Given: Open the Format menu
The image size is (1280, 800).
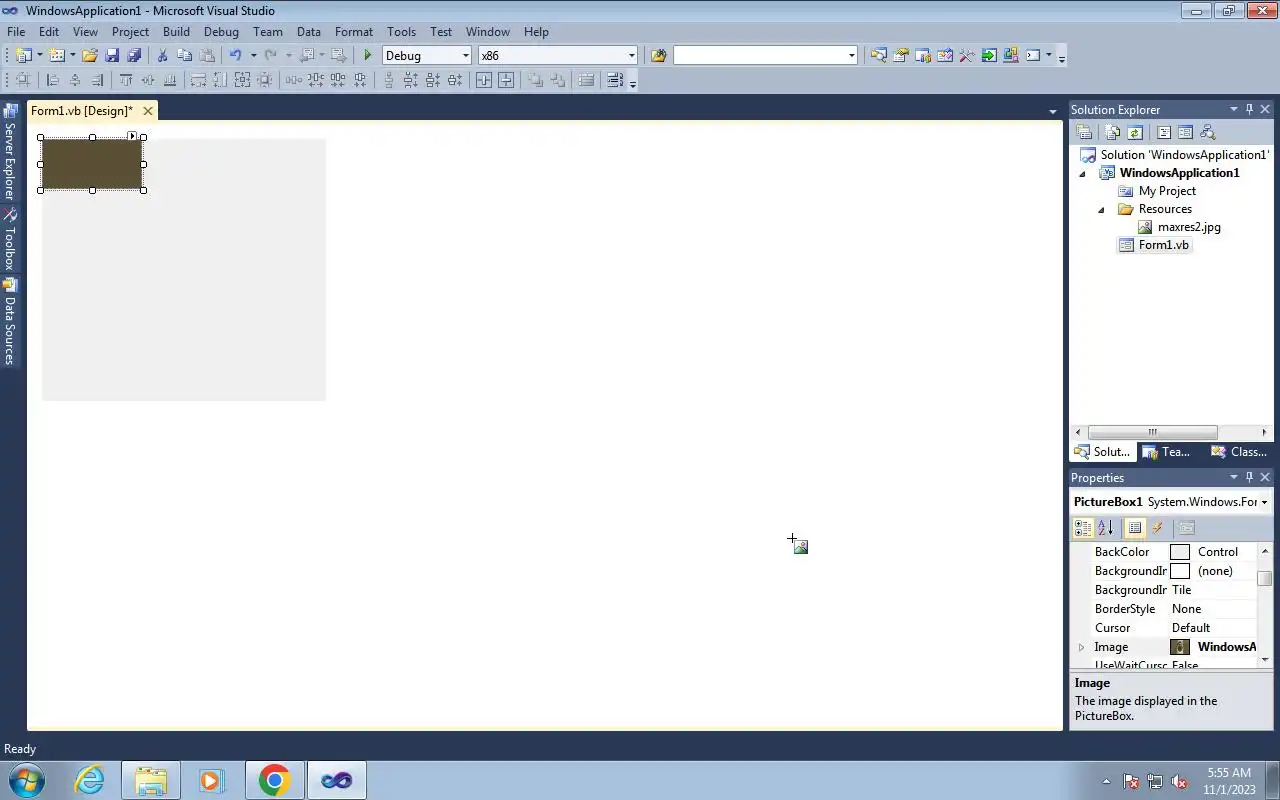Looking at the screenshot, I should click(x=354, y=31).
